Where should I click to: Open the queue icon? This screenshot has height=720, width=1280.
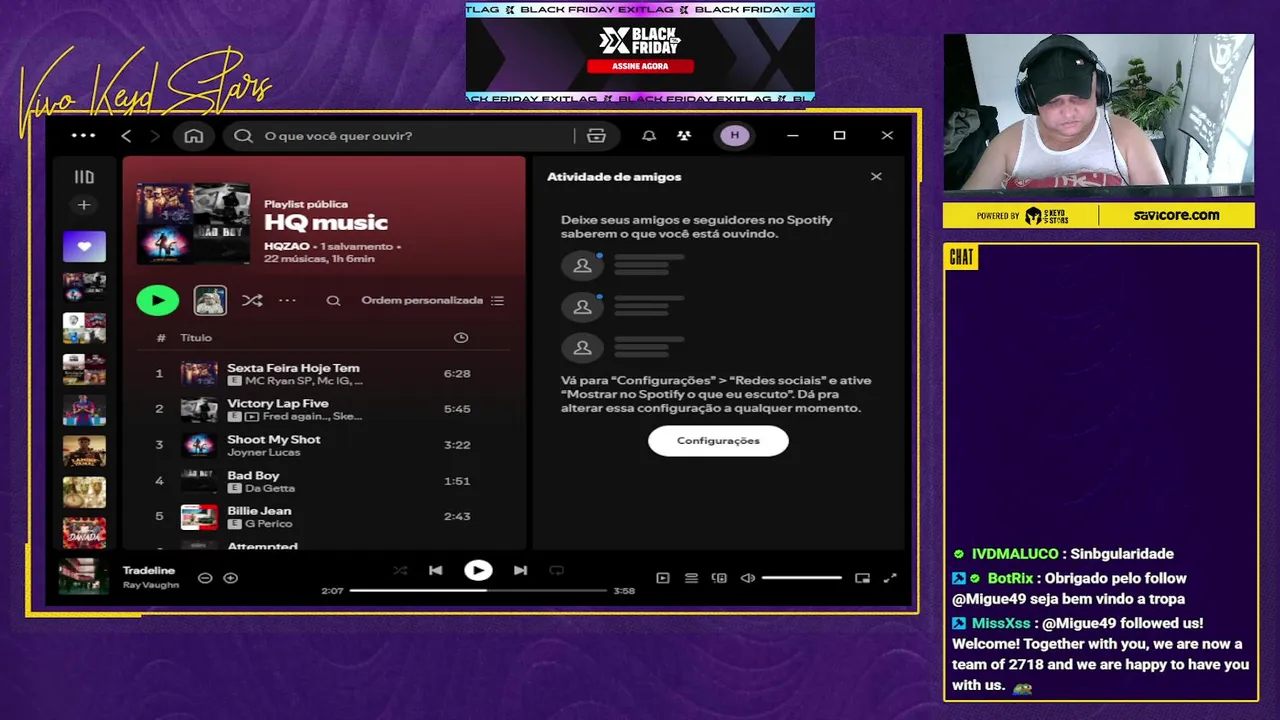point(691,578)
